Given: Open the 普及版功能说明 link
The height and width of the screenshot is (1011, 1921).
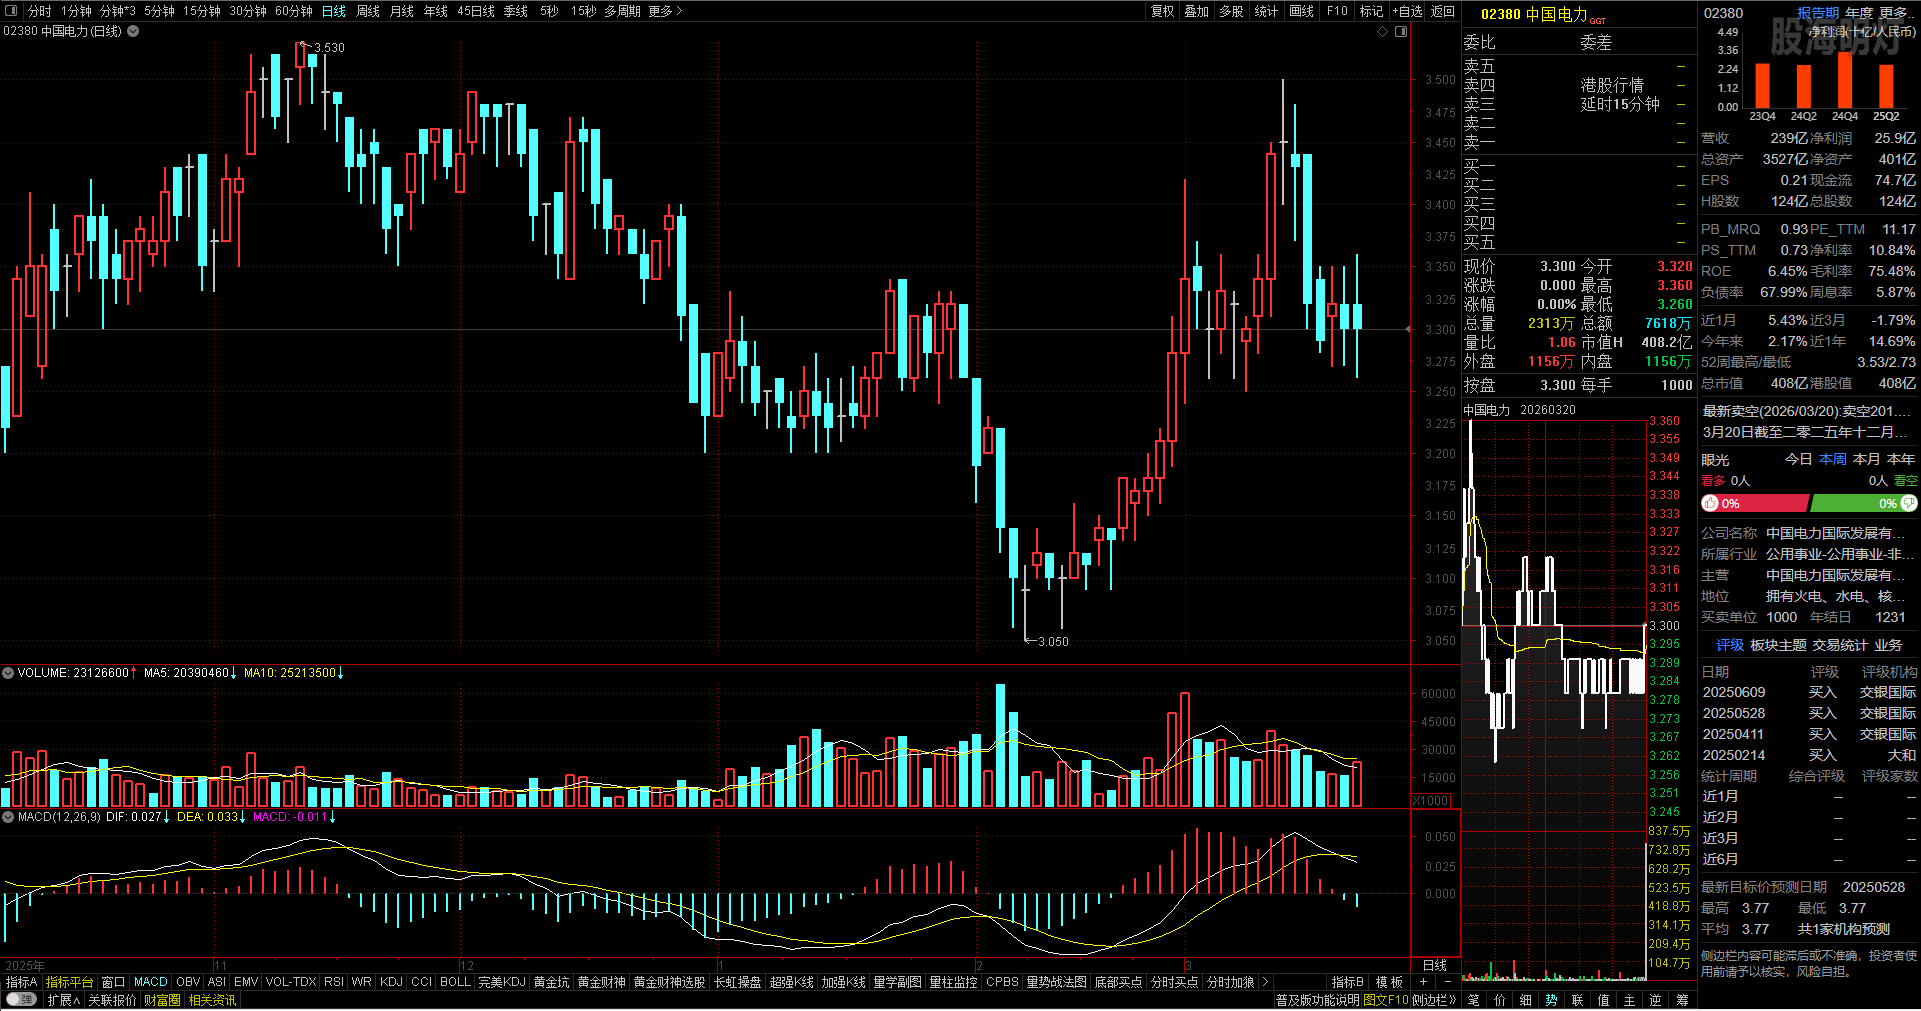Looking at the screenshot, I should (x=1316, y=1000).
